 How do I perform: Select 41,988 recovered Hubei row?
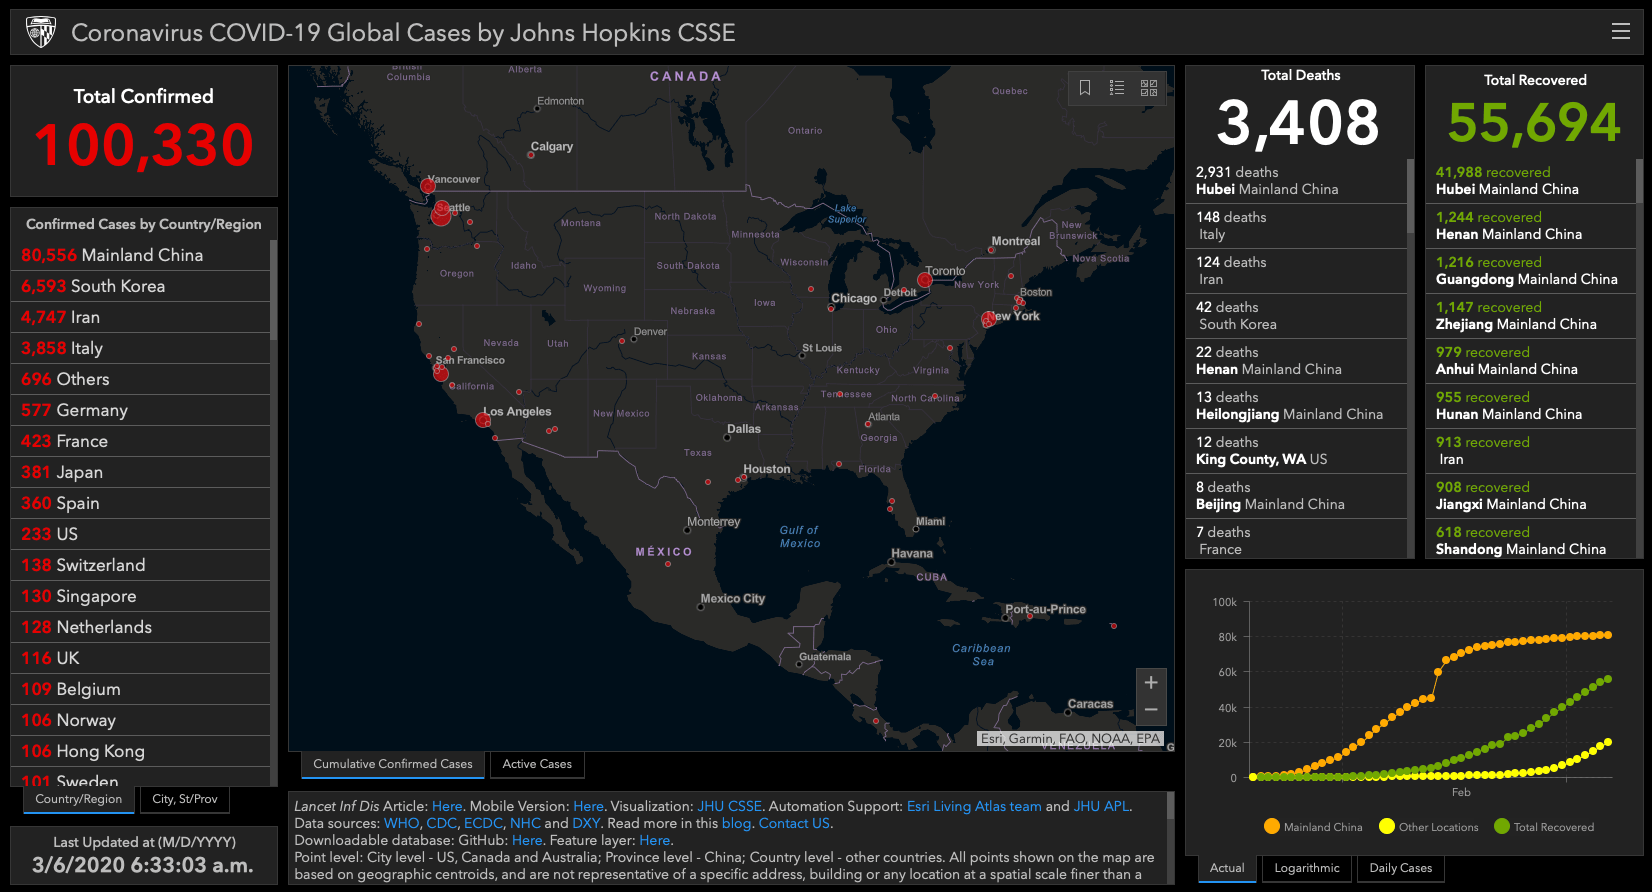[x=1530, y=181]
